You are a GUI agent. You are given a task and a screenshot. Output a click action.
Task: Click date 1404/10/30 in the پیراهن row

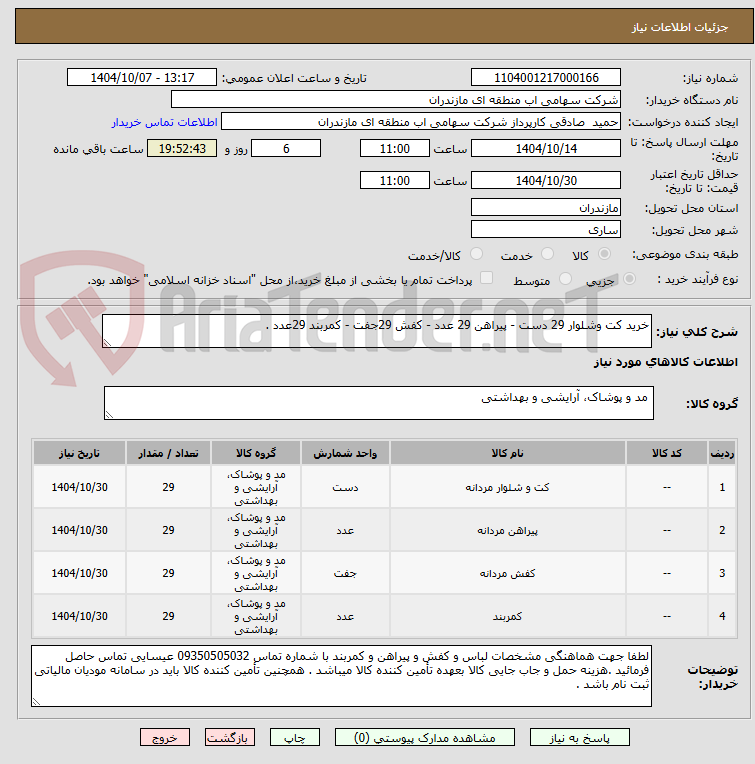tap(79, 530)
